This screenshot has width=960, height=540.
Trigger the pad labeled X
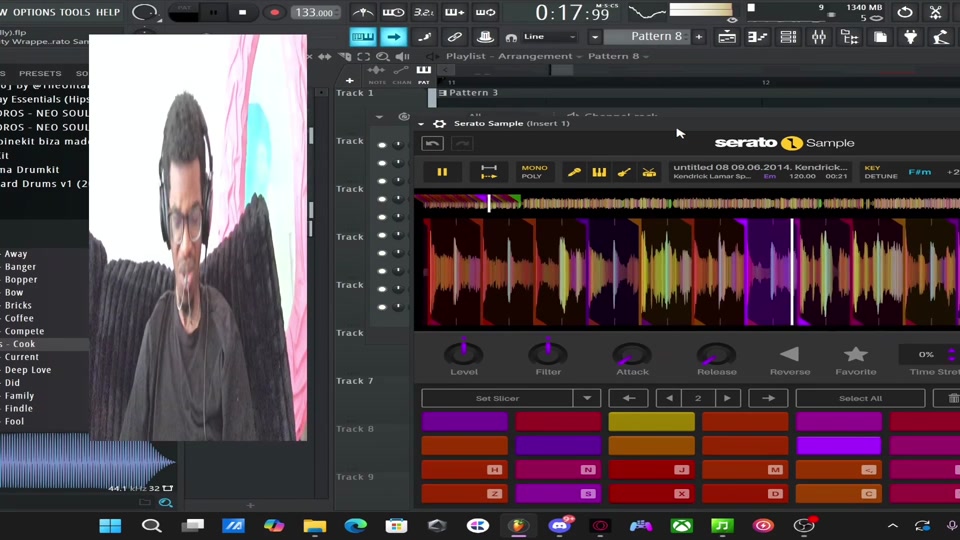[x=651, y=493]
